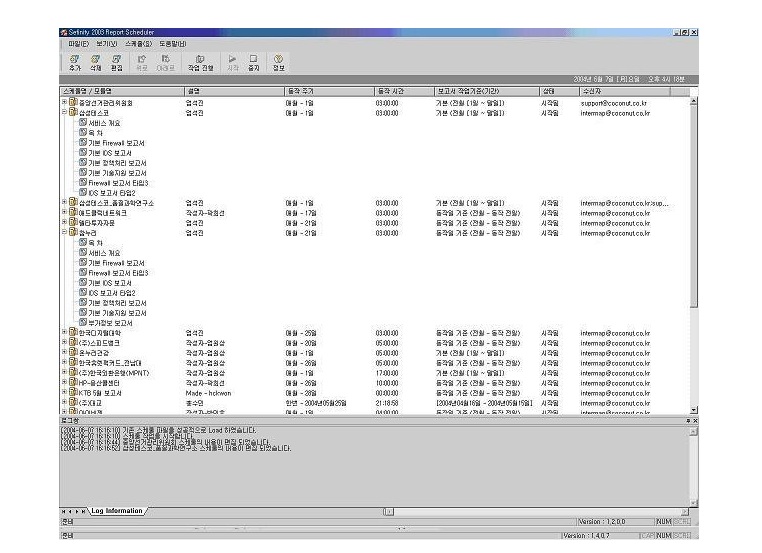Expand the (주)한국외환은행(MPNT) schedule node
Screen dimensions: 762x553
coord(64,372)
